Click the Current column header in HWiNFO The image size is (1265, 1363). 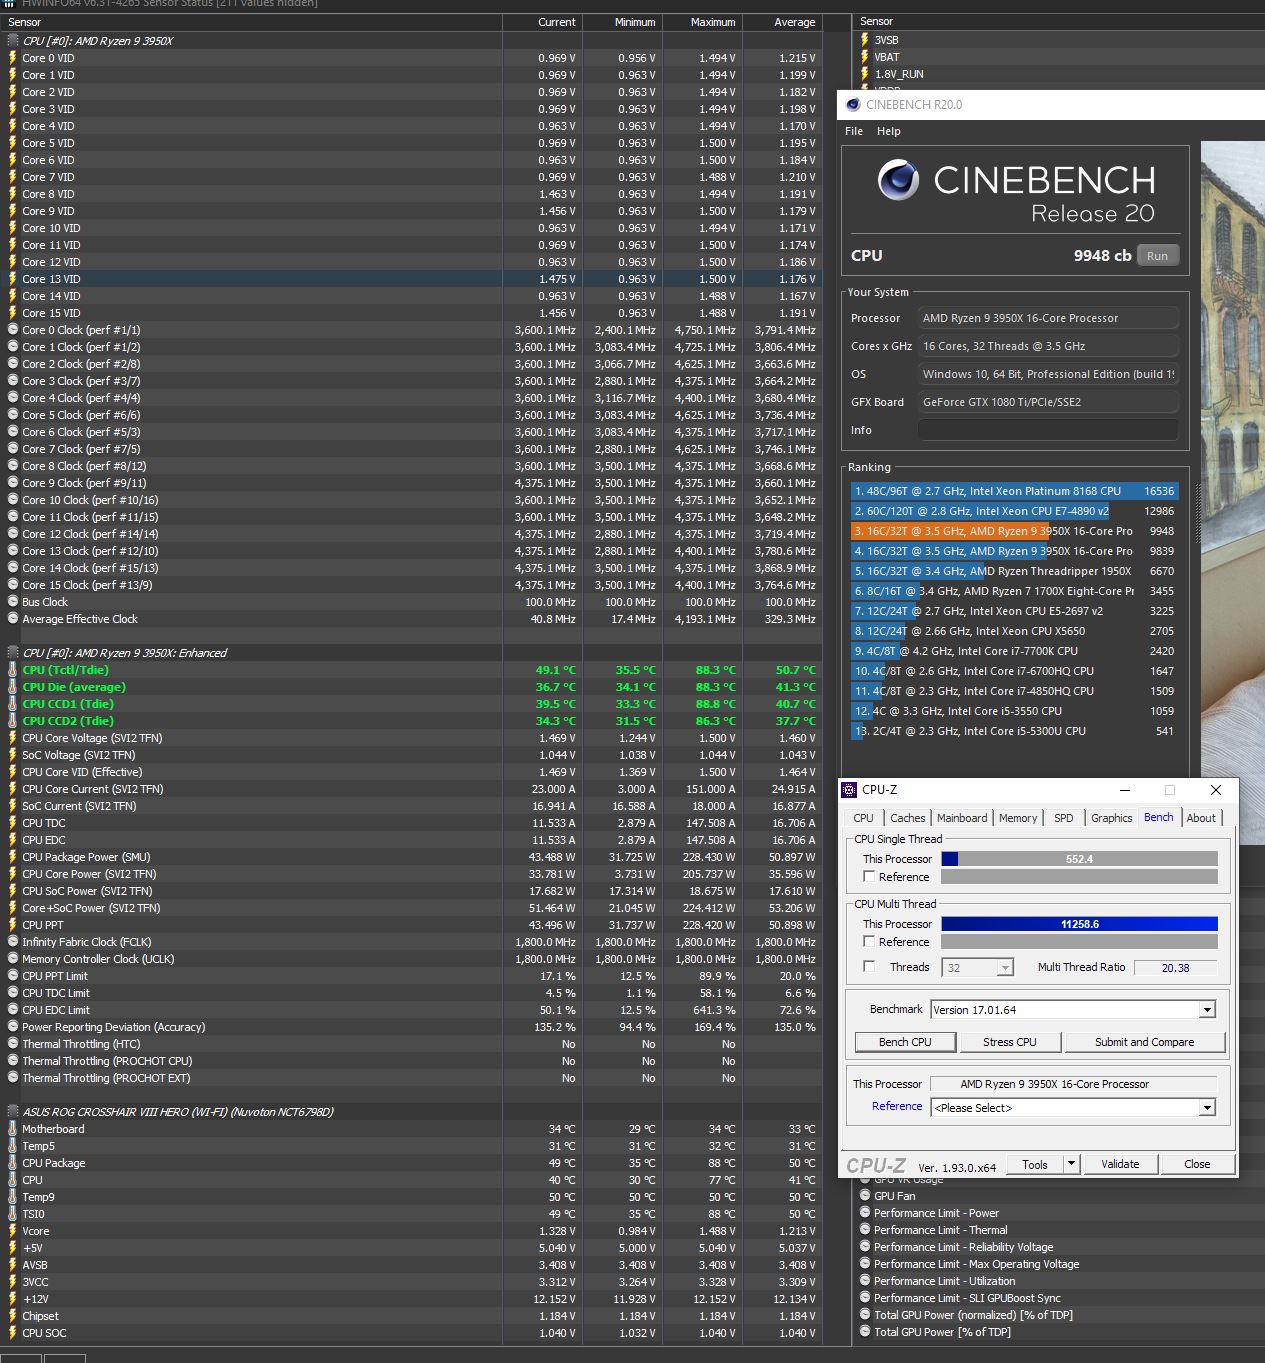pyautogui.click(x=542, y=22)
